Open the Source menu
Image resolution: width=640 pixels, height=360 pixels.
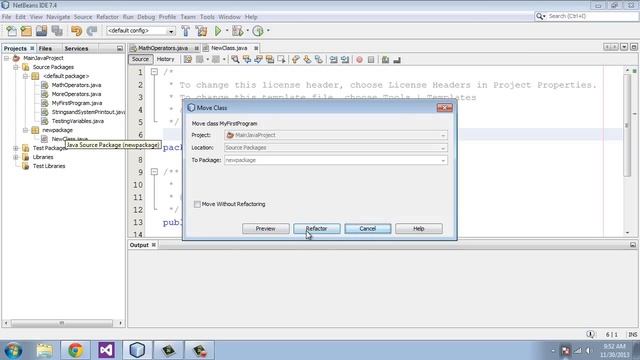tap(83, 17)
